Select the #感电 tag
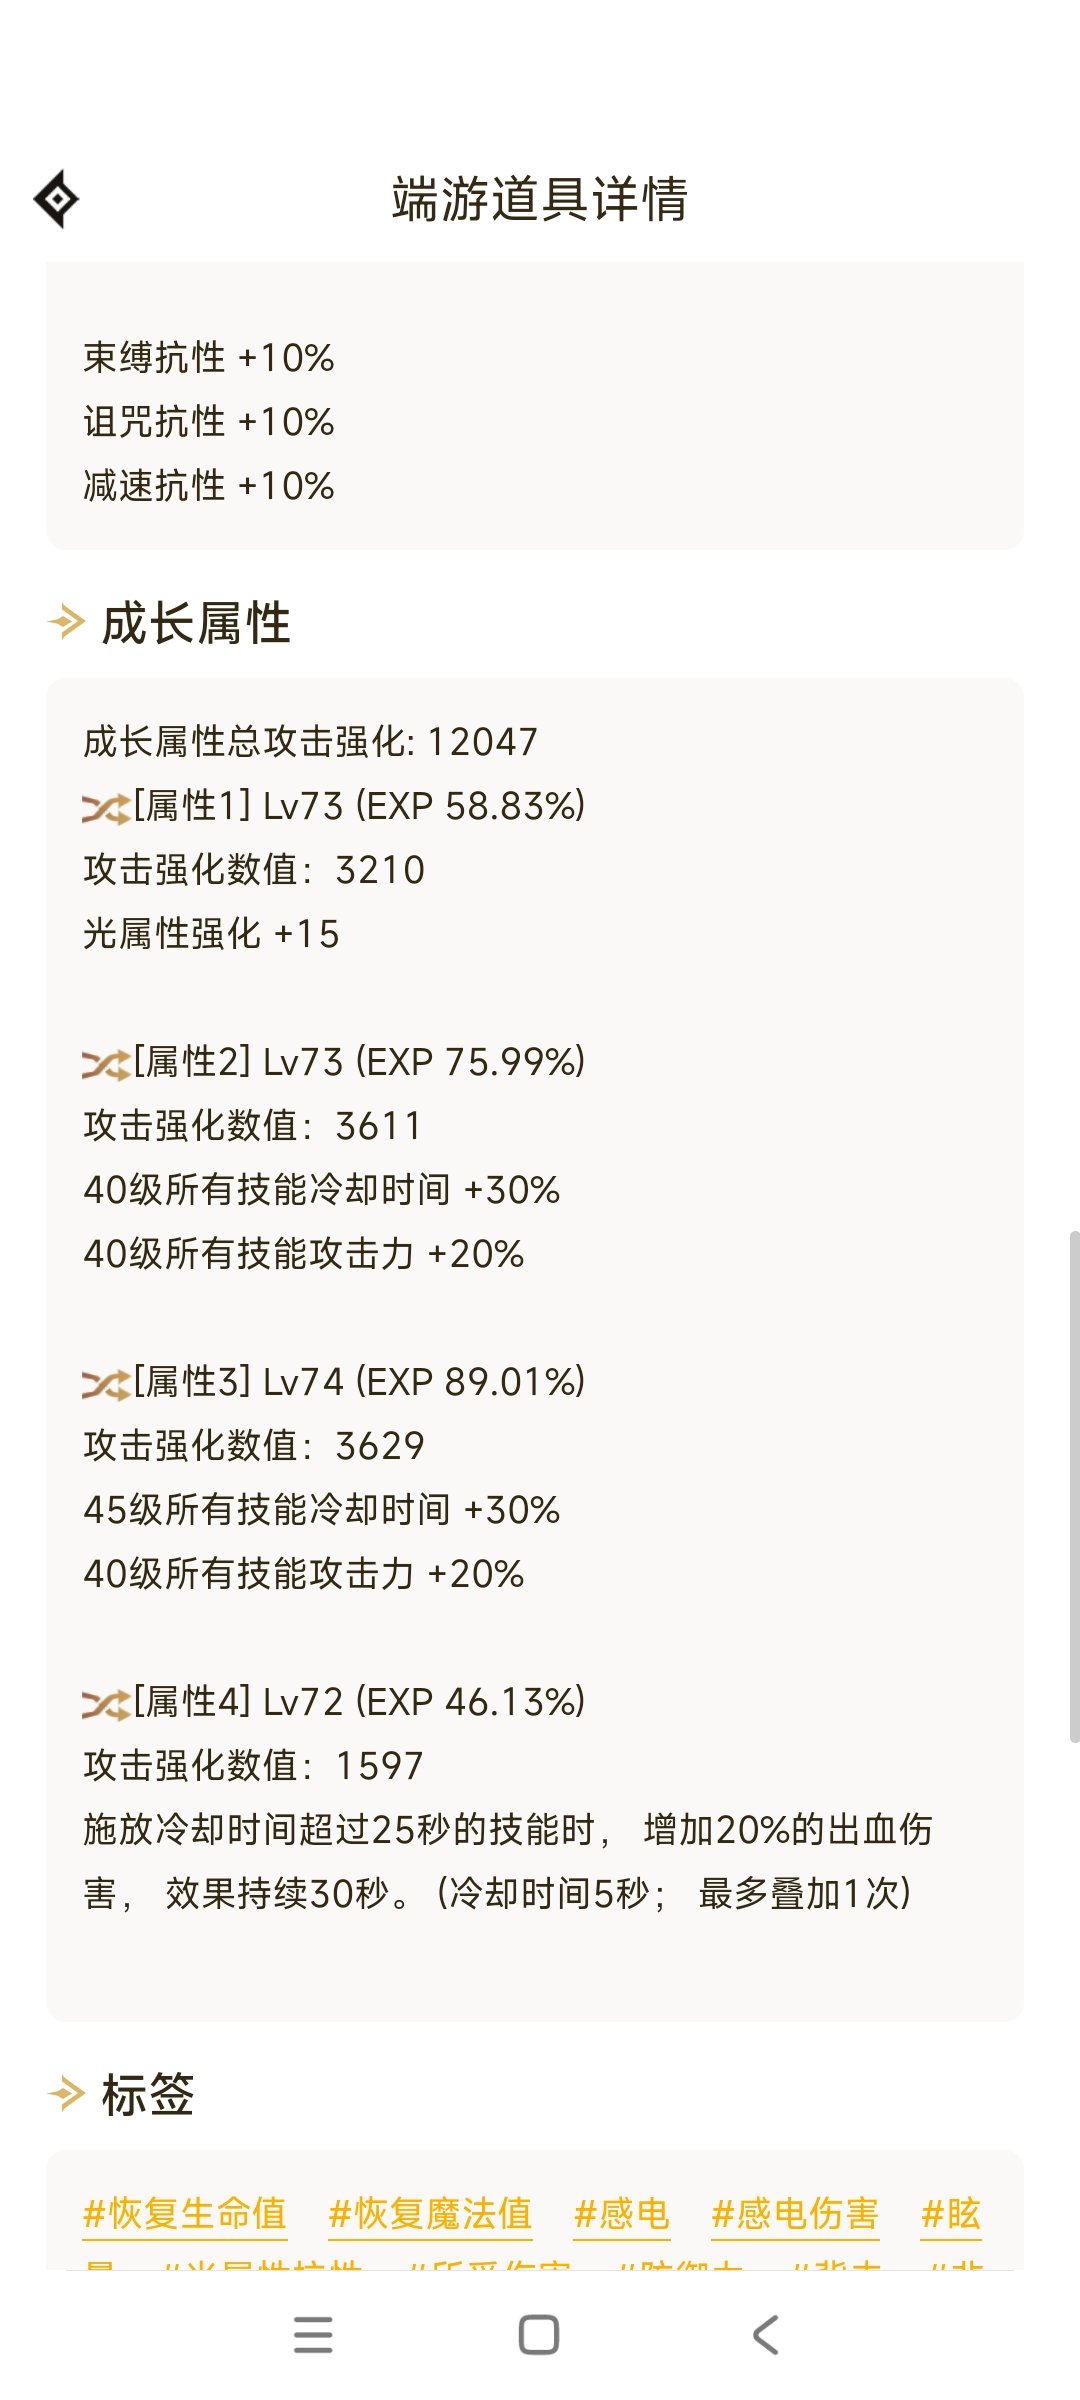Viewport: 1080px width, 2400px height. [622, 2214]
